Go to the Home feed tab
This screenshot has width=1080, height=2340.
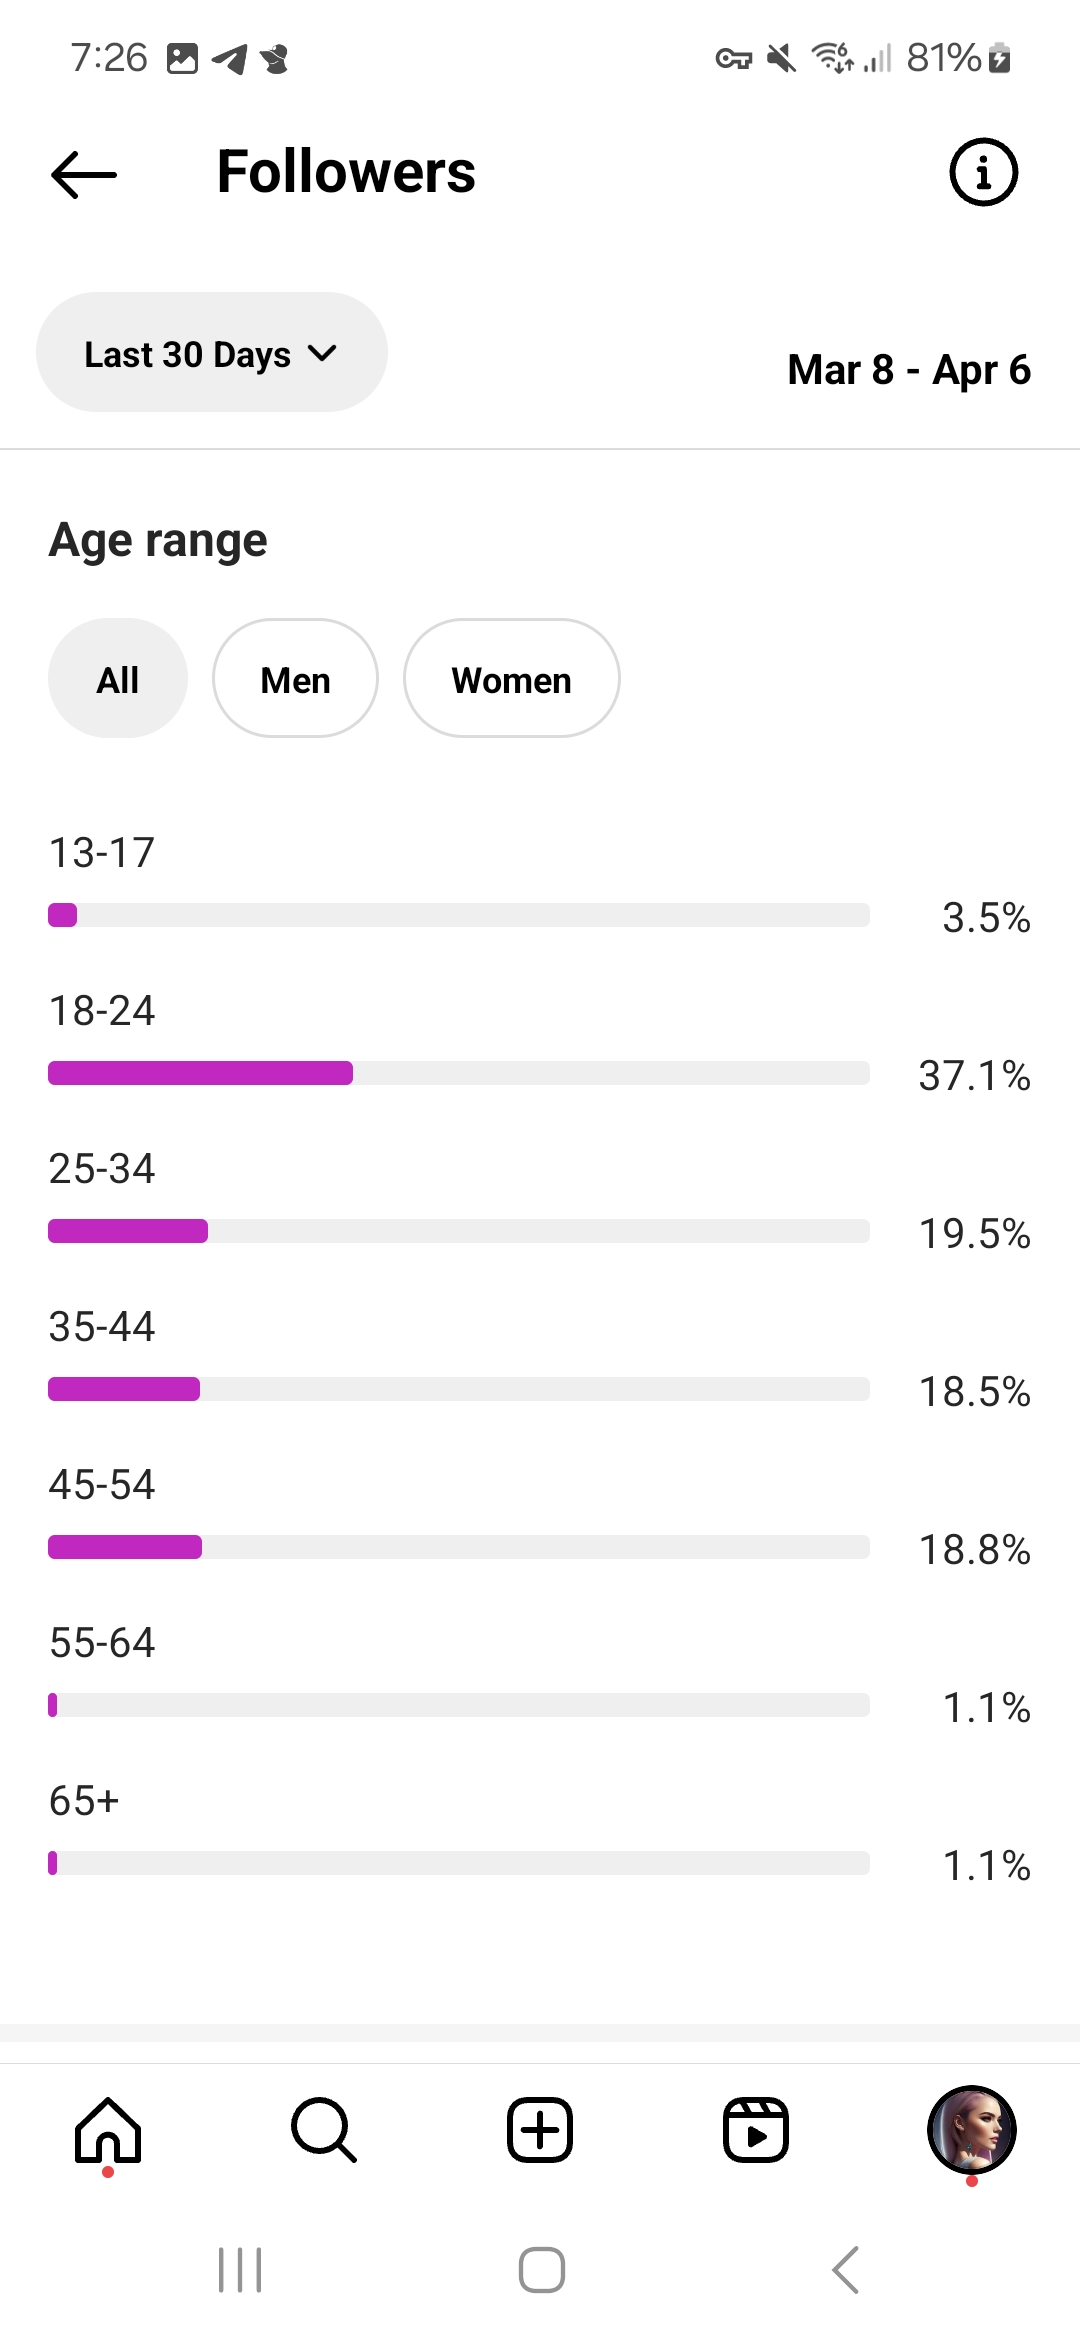(x=108, y=2130)
